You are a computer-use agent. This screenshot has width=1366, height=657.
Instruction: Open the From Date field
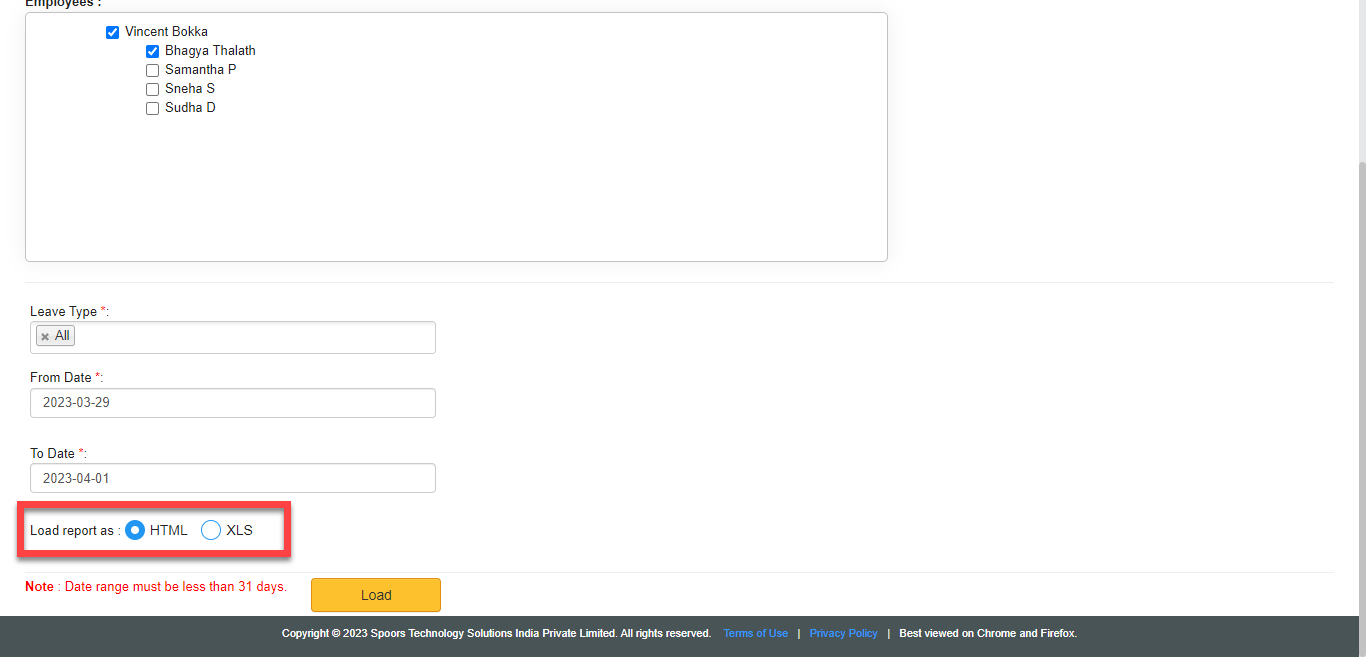pos(232,403)
